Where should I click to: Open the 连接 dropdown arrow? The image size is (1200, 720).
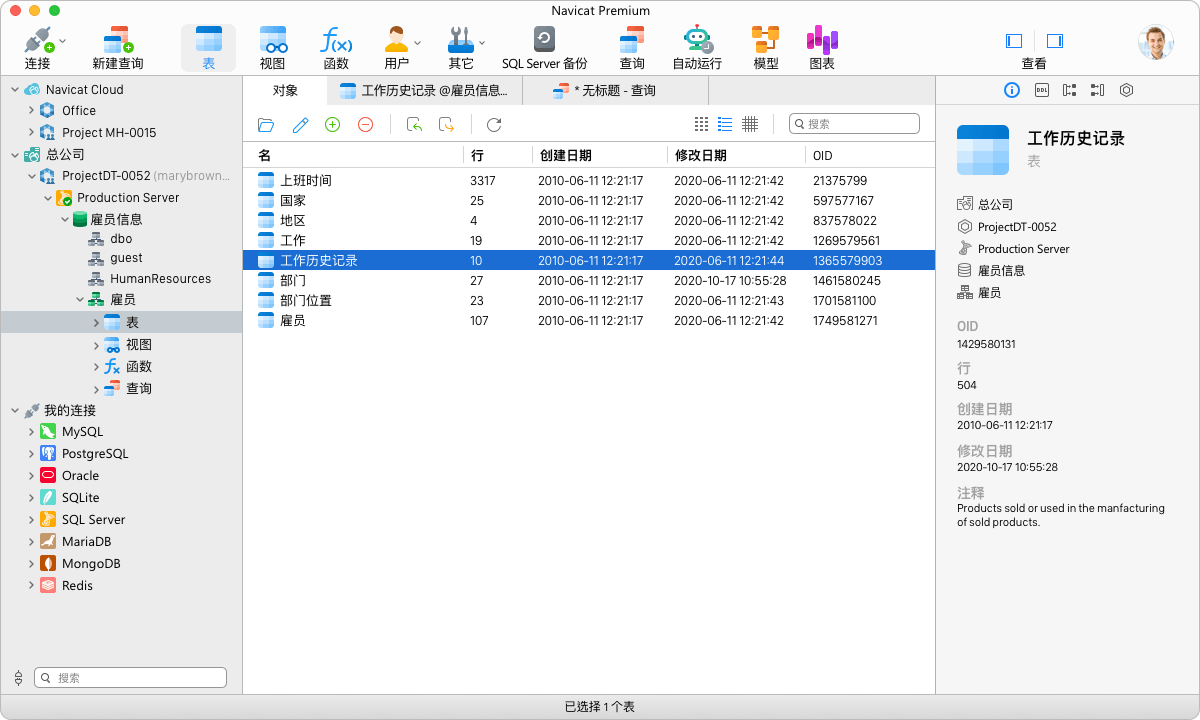pos(63,41)
